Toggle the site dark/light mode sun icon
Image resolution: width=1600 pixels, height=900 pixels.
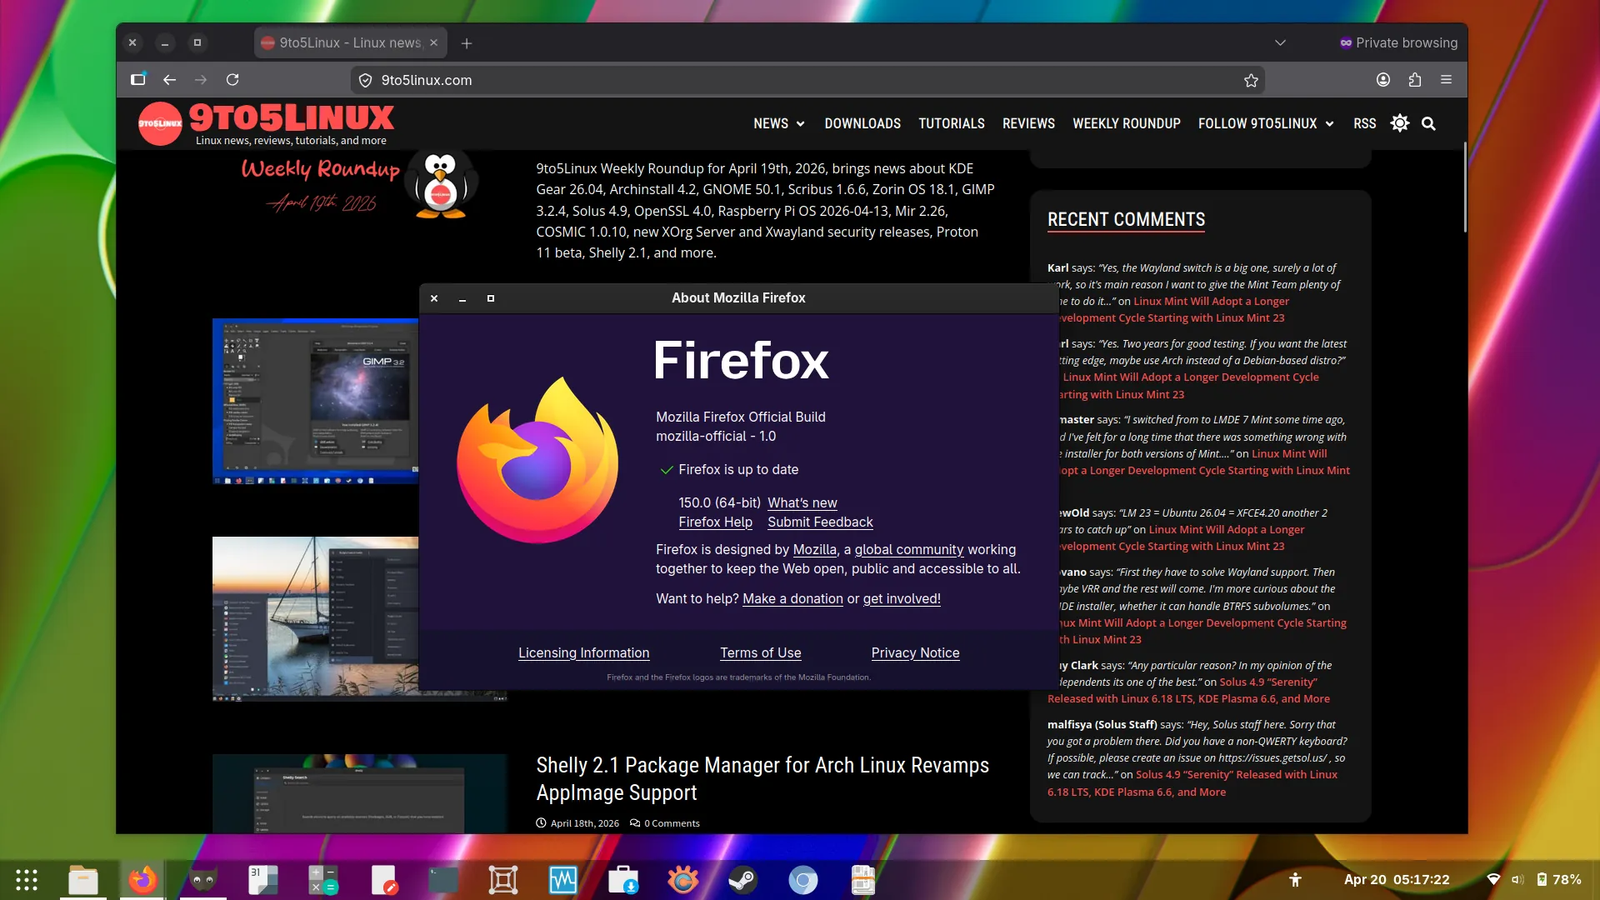tap(1399, 123)
